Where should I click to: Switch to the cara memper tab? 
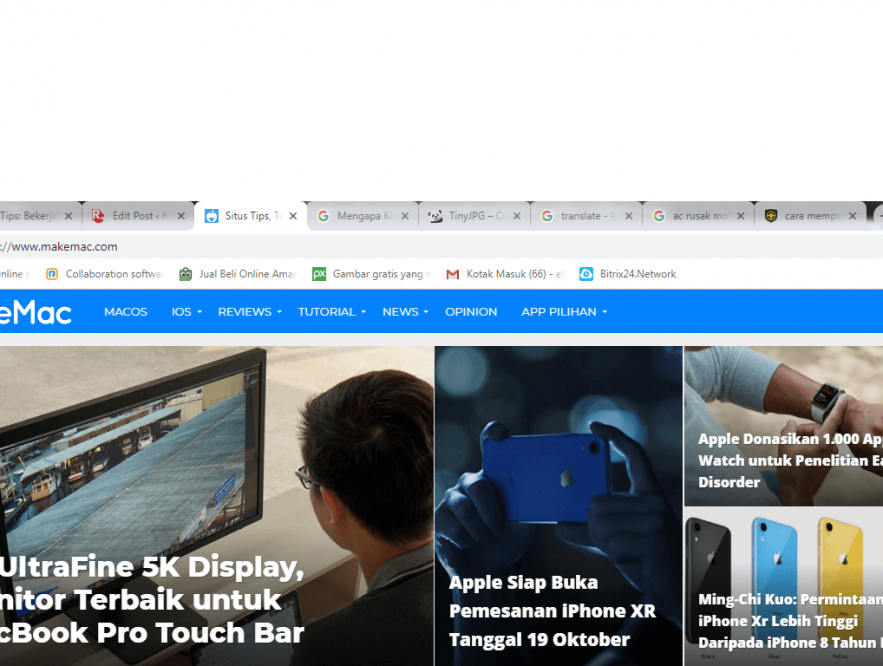810,216
